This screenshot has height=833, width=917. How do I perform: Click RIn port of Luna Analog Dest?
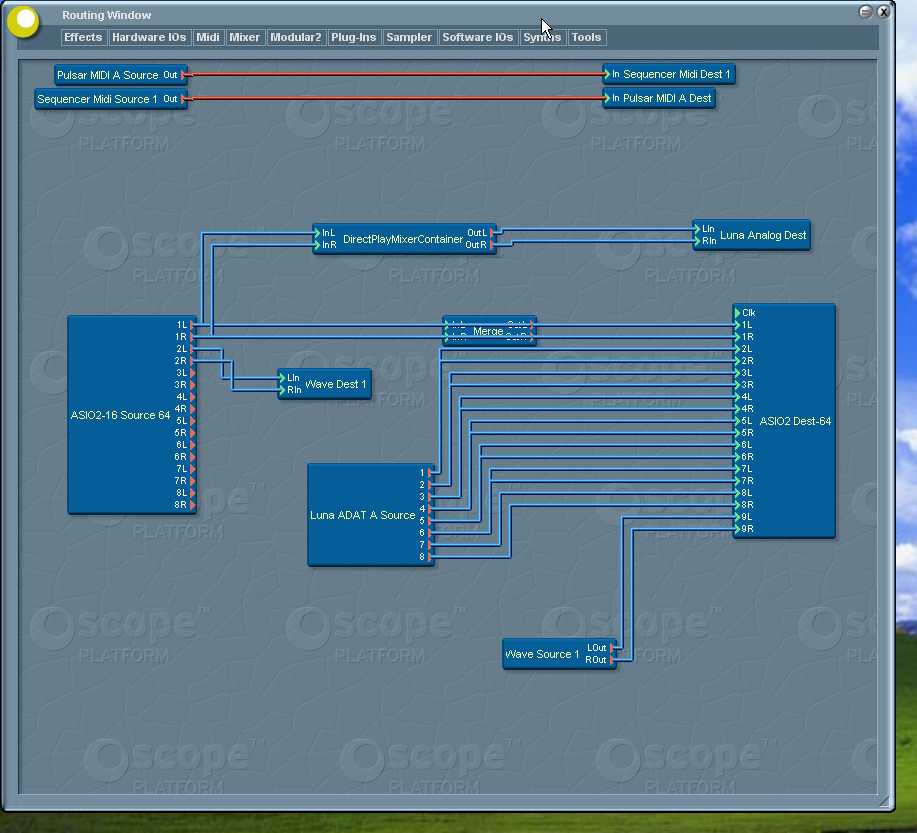coord(697,240)
